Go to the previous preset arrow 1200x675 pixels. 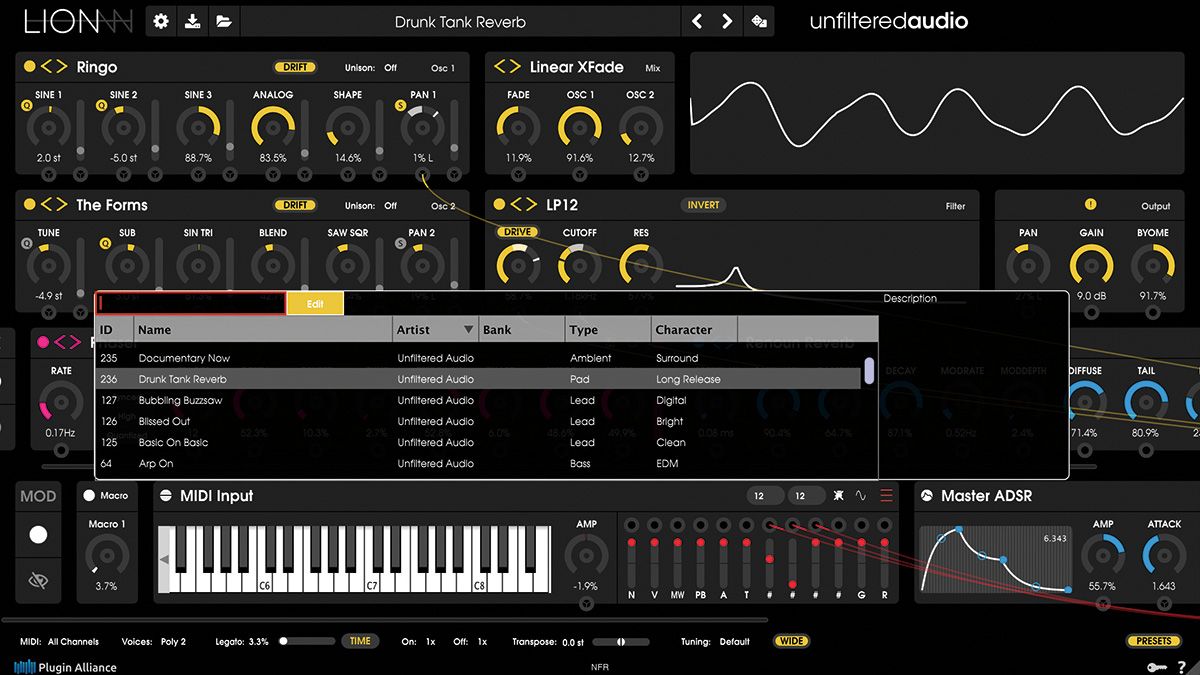pos(697,21)
